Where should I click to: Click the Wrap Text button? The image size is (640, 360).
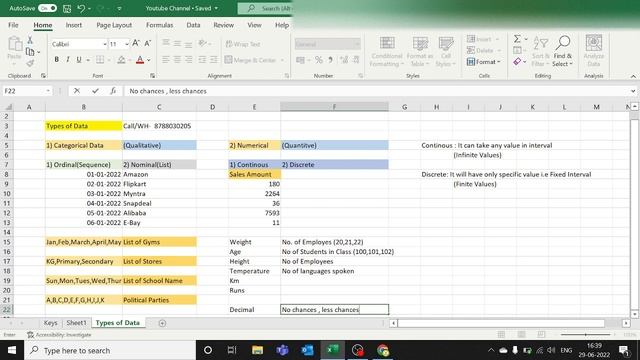(243, 44)
